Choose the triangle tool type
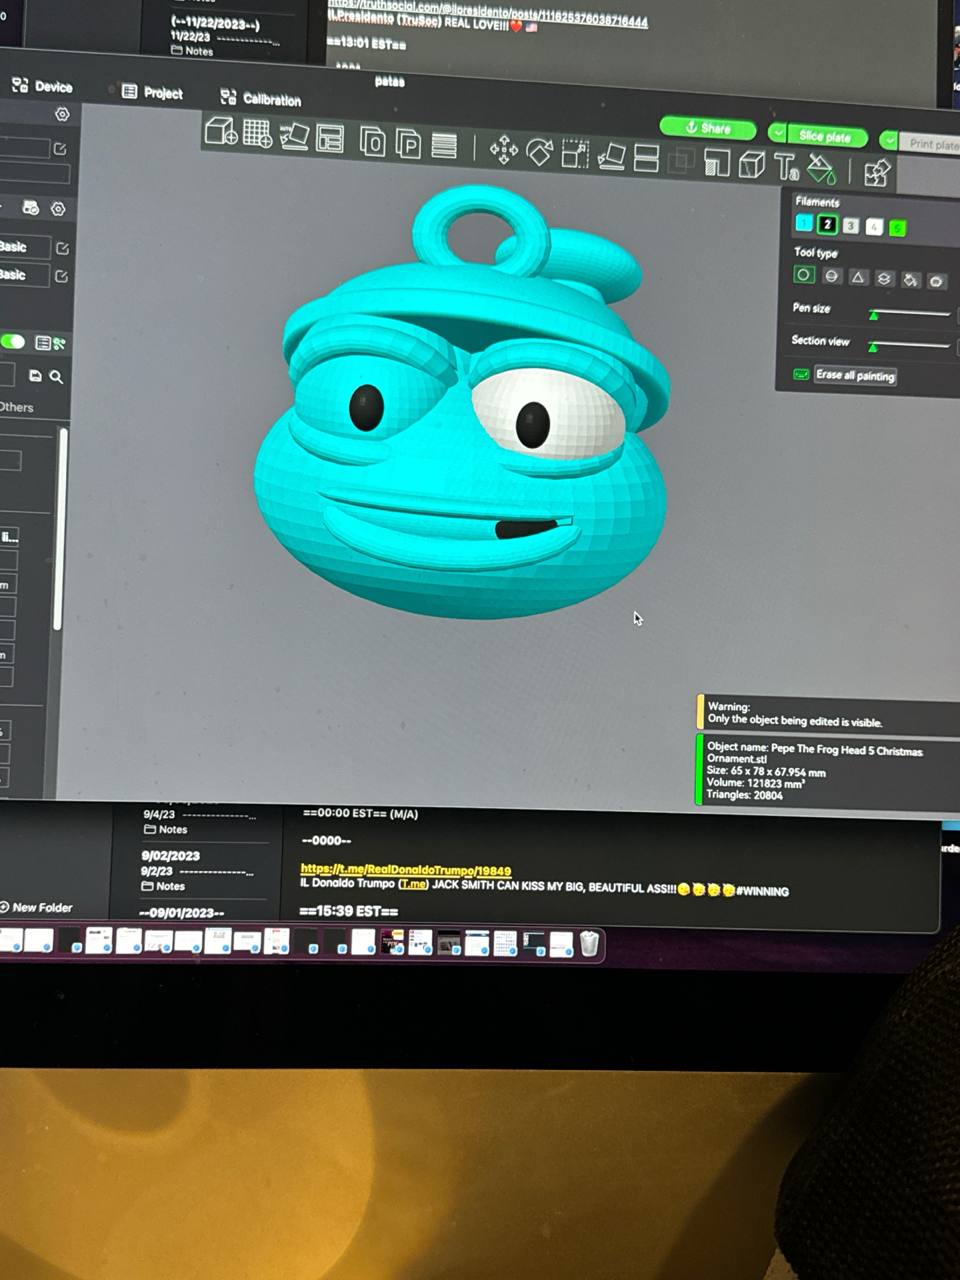The image size is (960, 1280). click(858, 278)
